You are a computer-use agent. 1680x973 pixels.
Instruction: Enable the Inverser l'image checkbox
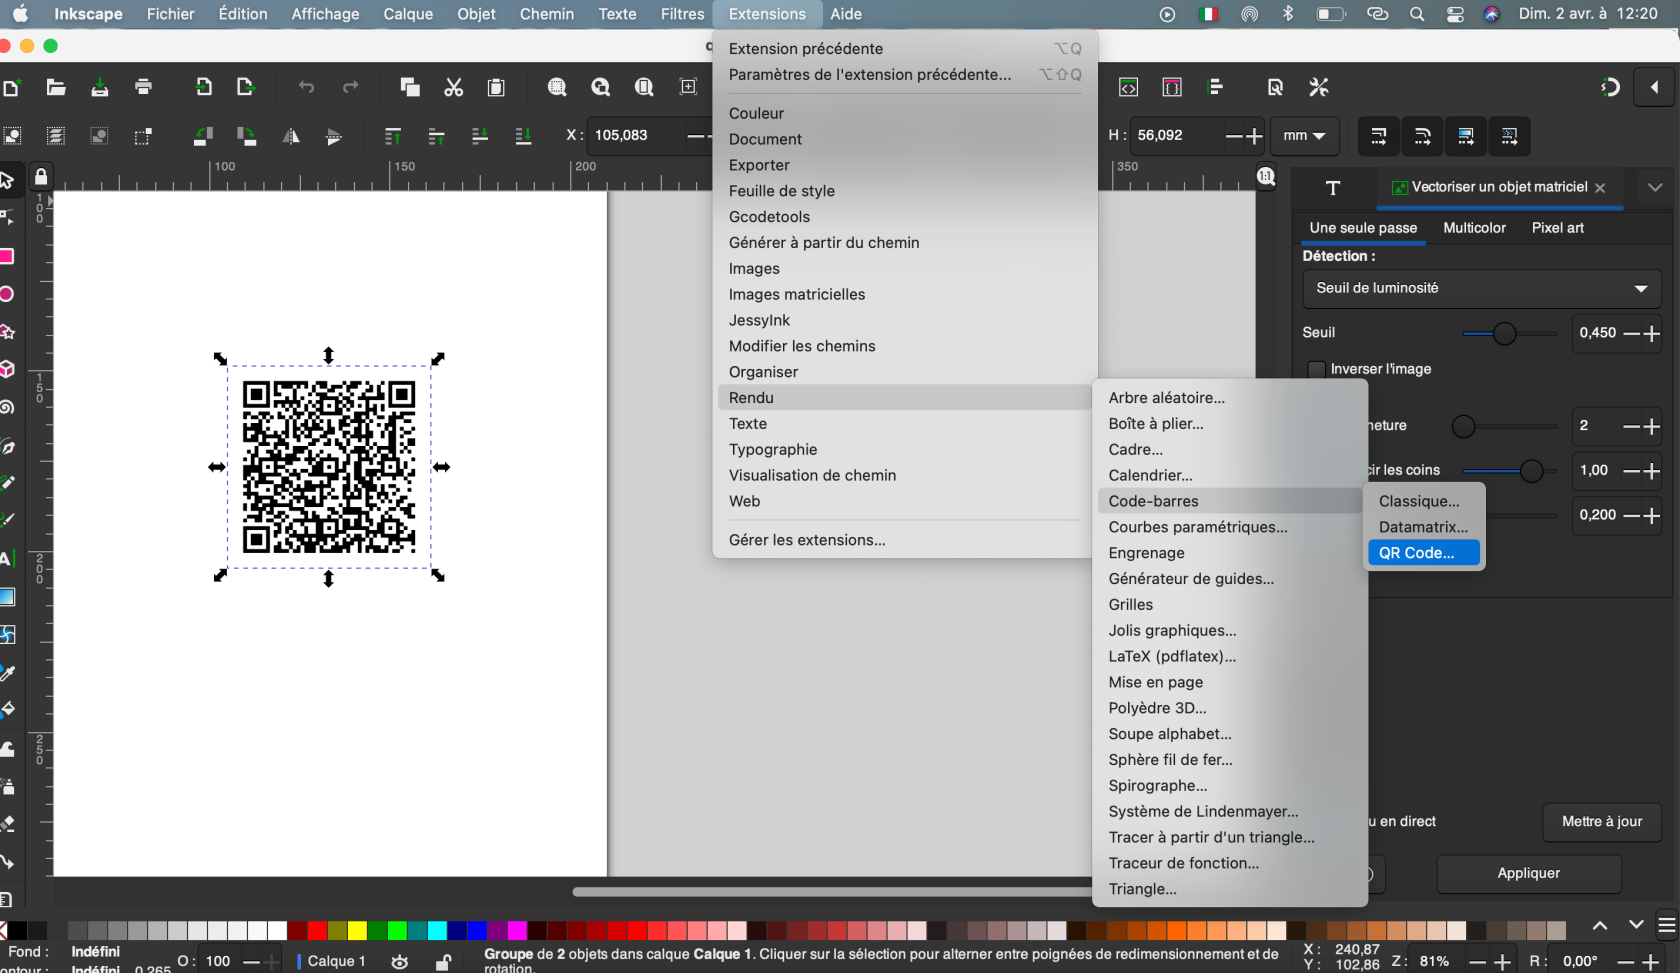[x=1317, y=369]
